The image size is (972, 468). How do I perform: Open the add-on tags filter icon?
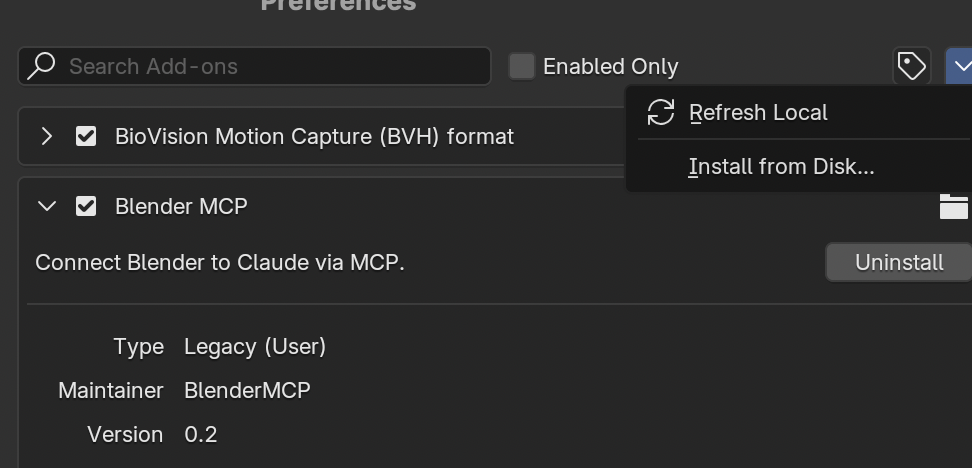pos(912,66)
